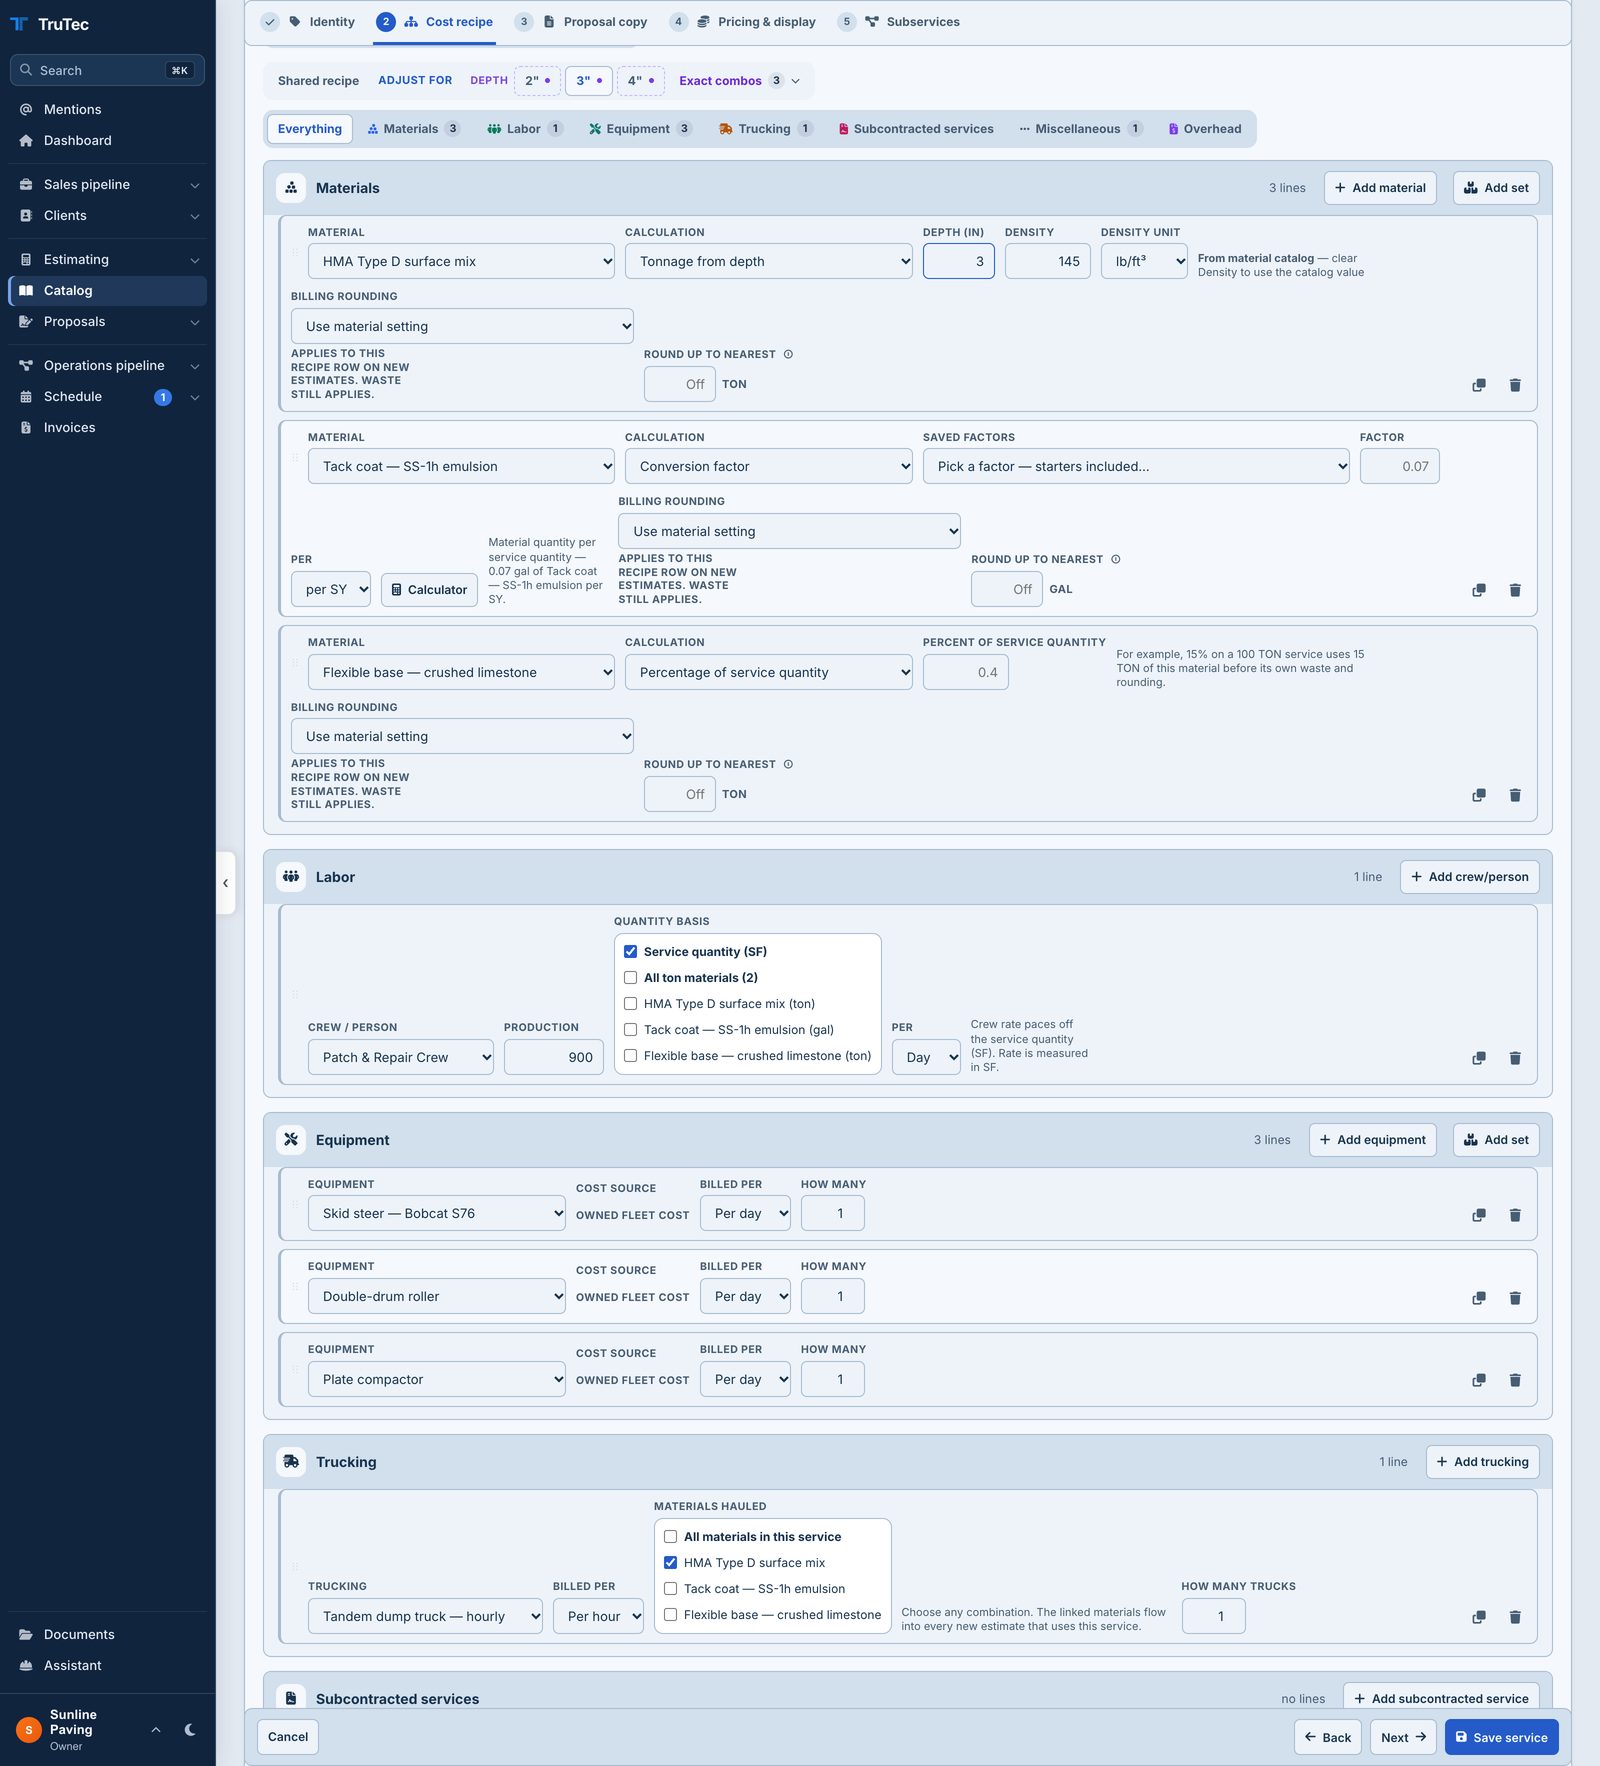This screenshot has height=1766, width=1600.
Task: Collapse the sidebar with the chevron handle
Action: [x=225, y=883]
